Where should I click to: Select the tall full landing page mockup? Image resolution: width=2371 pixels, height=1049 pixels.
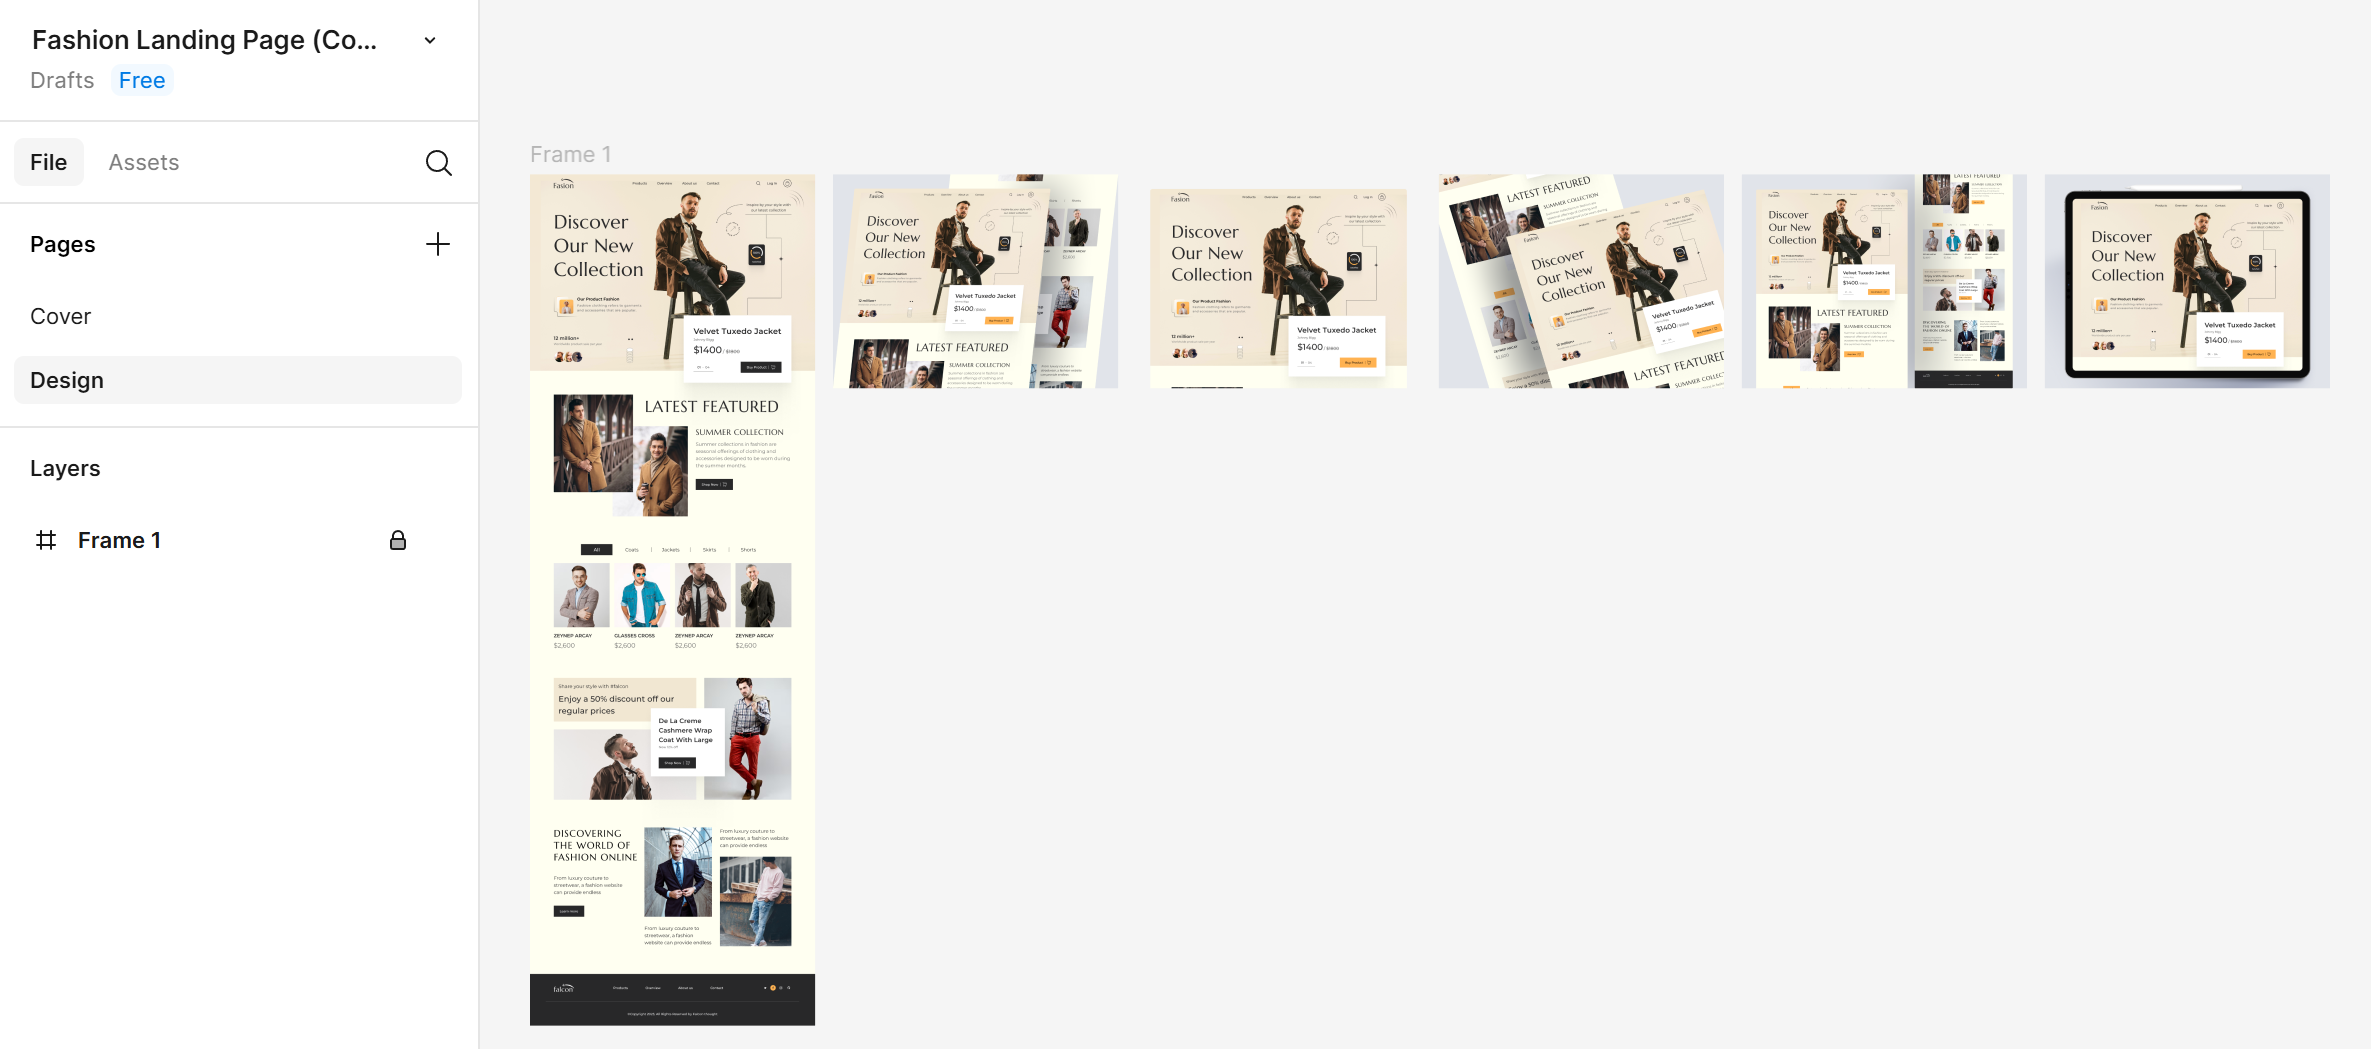pyautogui.click(x=672, y=600)
